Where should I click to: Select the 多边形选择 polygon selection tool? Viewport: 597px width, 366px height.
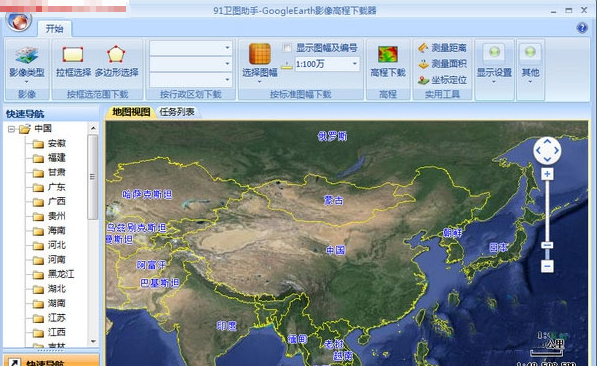pos(116,61)
